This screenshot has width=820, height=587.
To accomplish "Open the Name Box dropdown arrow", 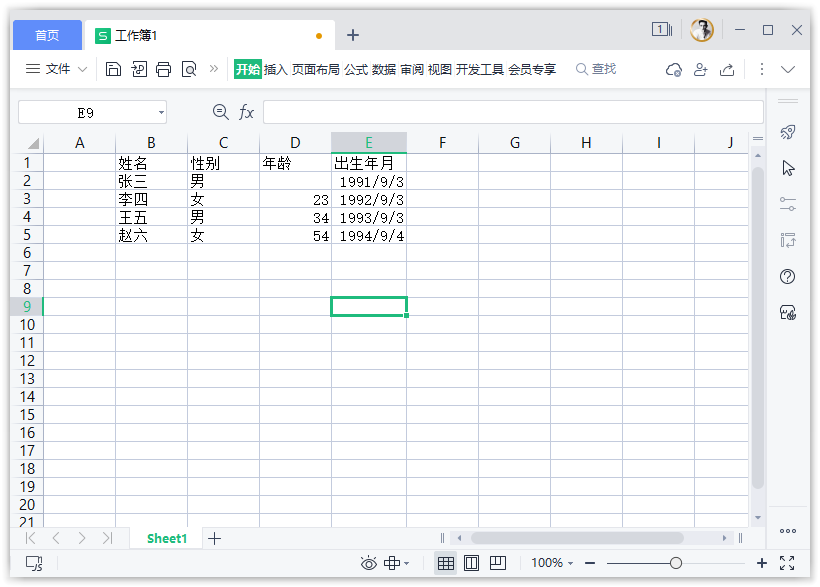I will pos(161,112).
